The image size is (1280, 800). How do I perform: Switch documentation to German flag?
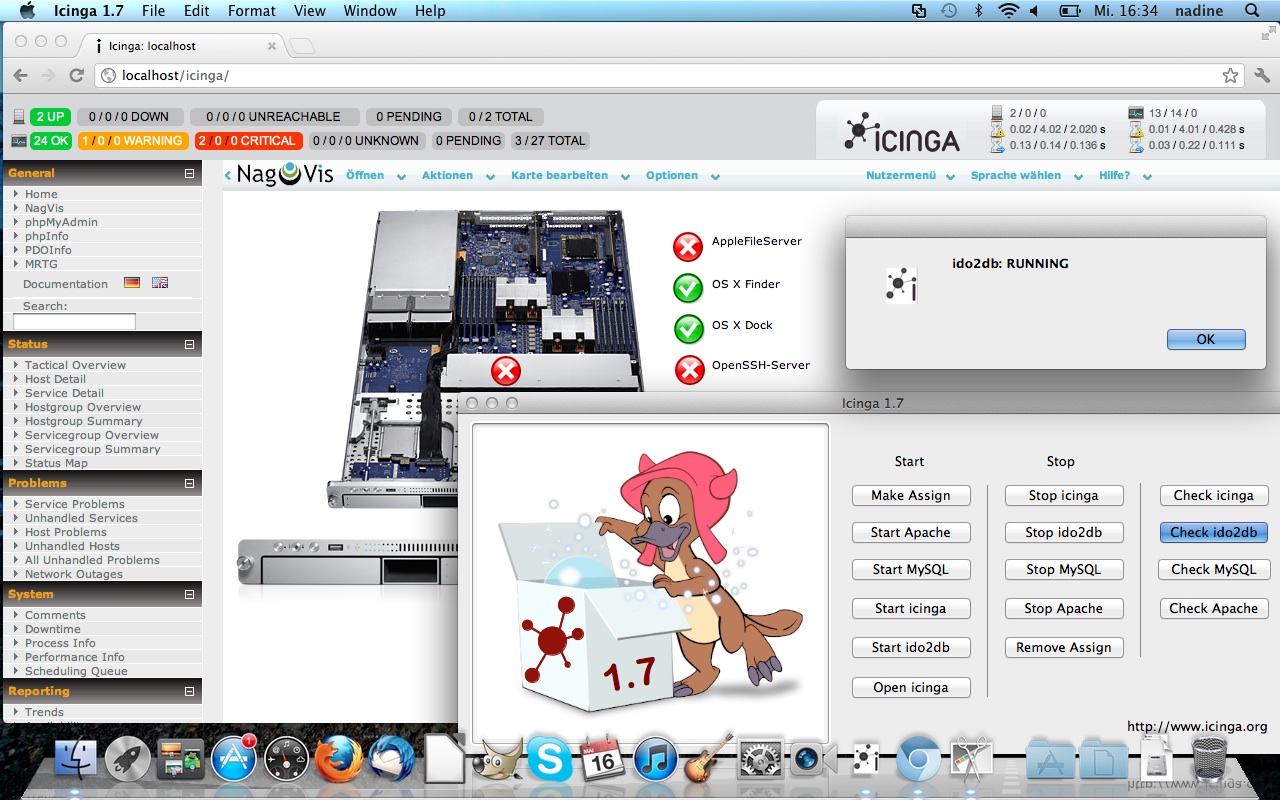131,283
